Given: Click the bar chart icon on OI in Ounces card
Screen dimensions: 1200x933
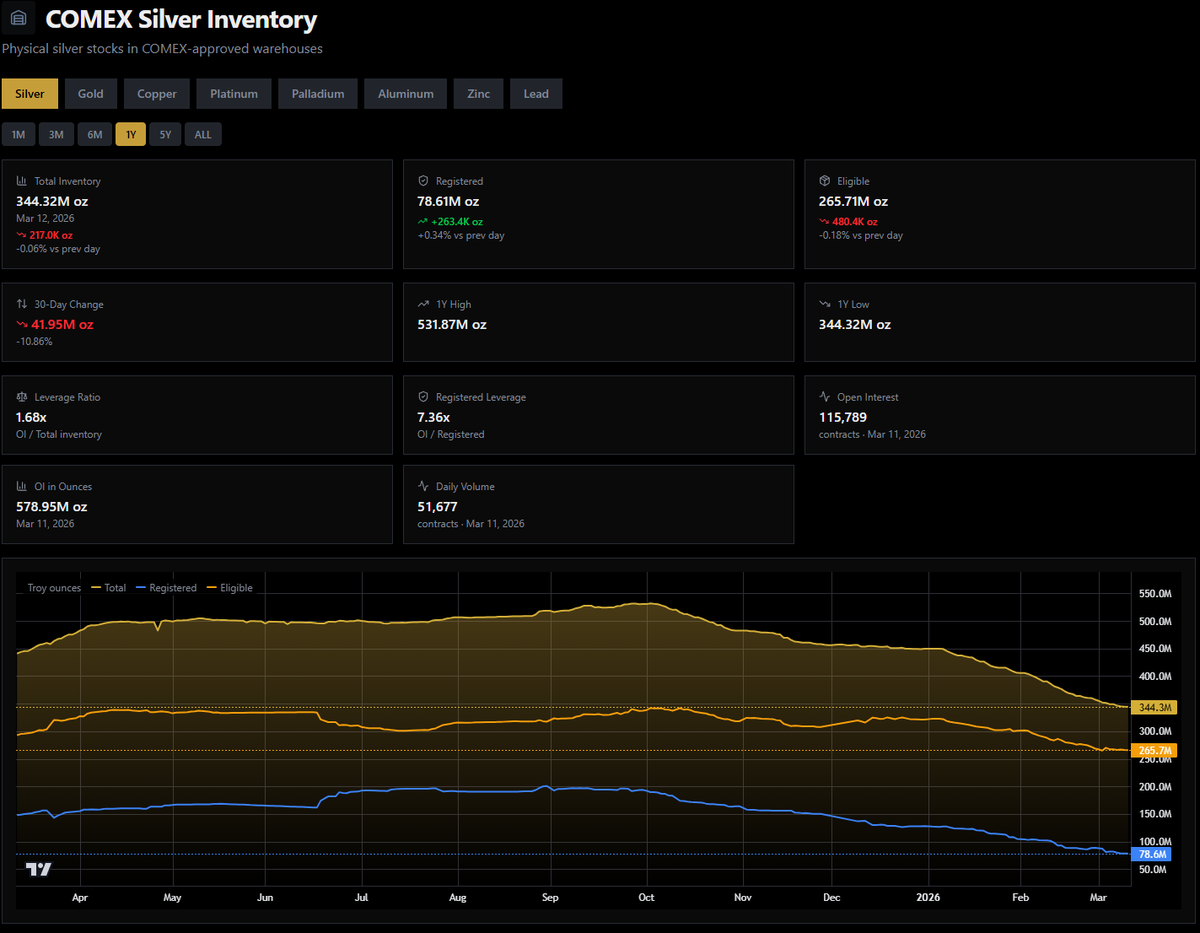Looking at the screenshot, I should tap(22, 486).
